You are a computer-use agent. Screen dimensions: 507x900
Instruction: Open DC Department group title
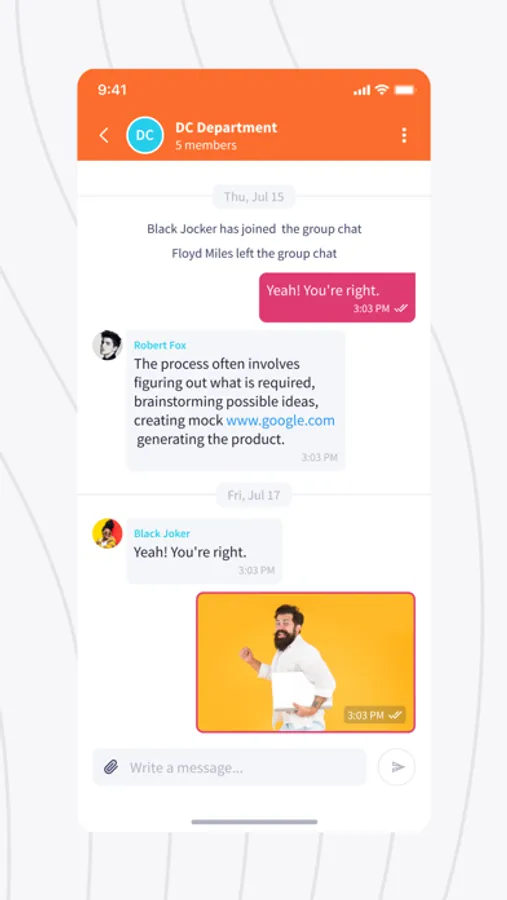pos(226,127)
